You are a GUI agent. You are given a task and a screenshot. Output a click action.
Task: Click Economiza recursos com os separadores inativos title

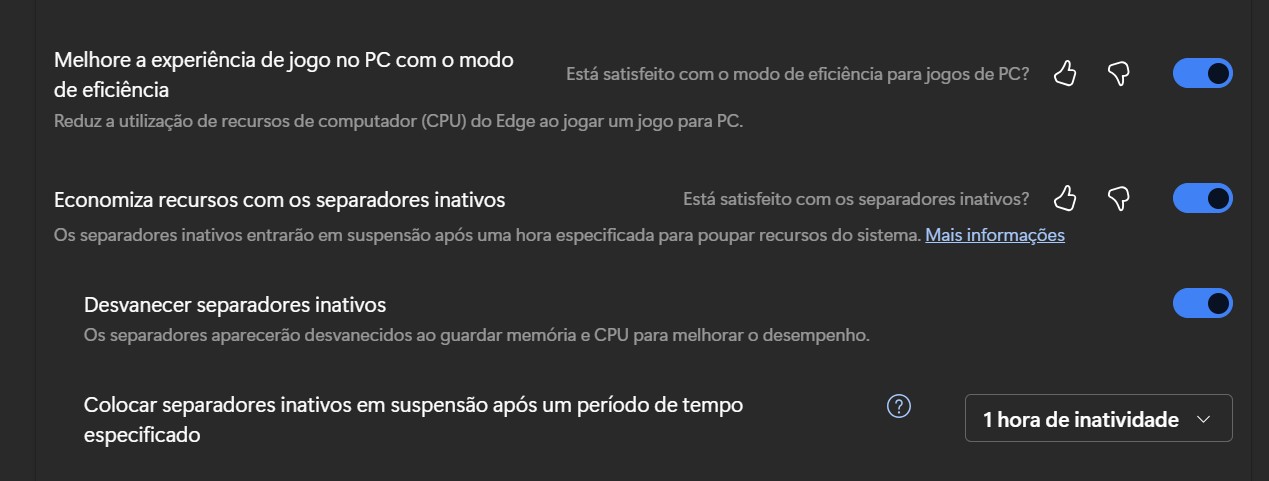pyautogui.click(x=279, y=199)
